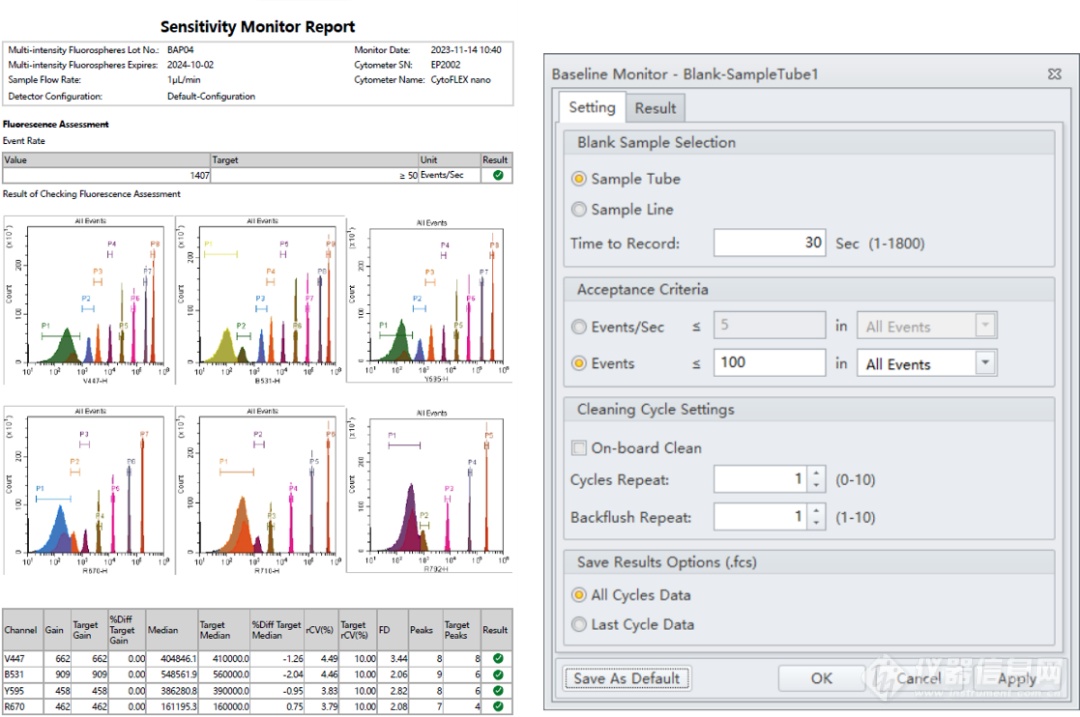Increase the Cycles Repeat value
The width and height of the screenshot is (1080, 717).
(817, 474)
